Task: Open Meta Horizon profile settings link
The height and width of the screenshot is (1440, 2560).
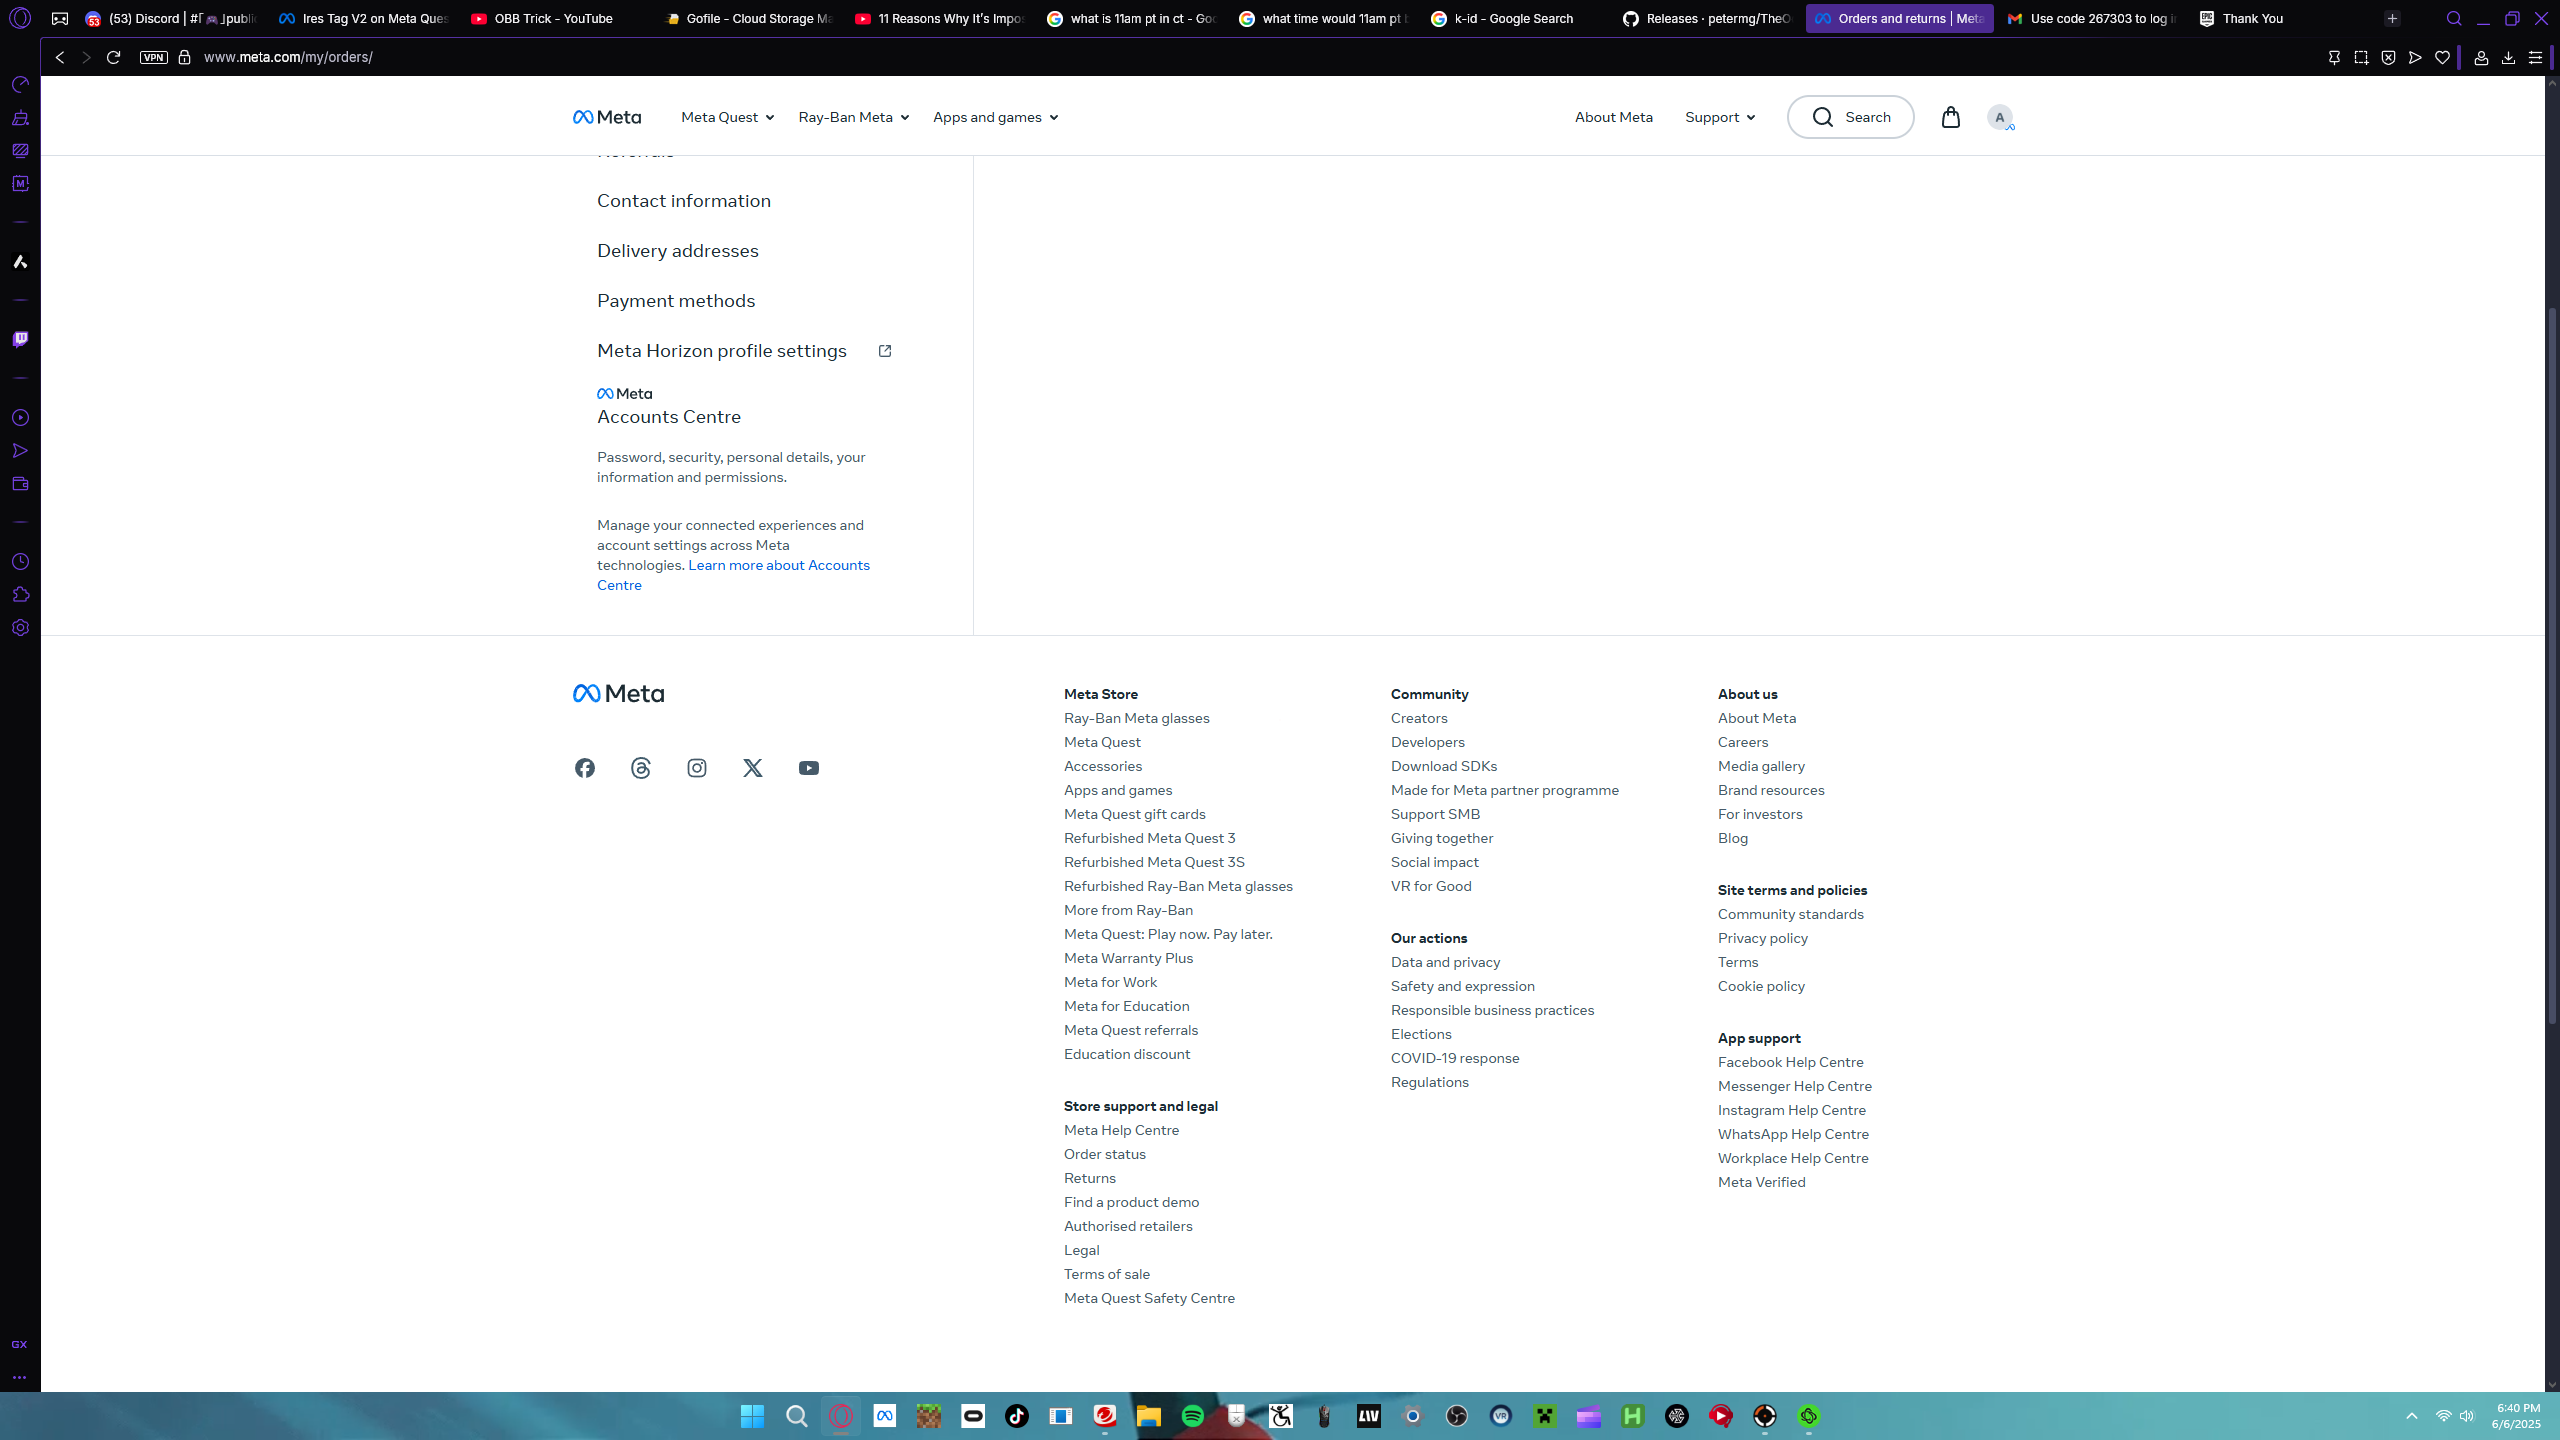Action: (744, 351)
